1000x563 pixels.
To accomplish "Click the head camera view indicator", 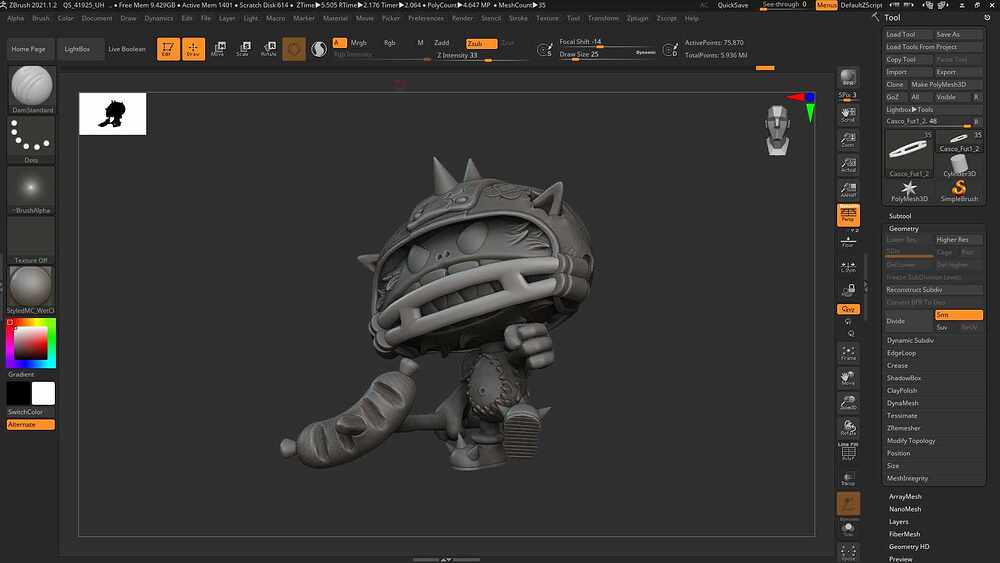I will (x=777, y=131).
